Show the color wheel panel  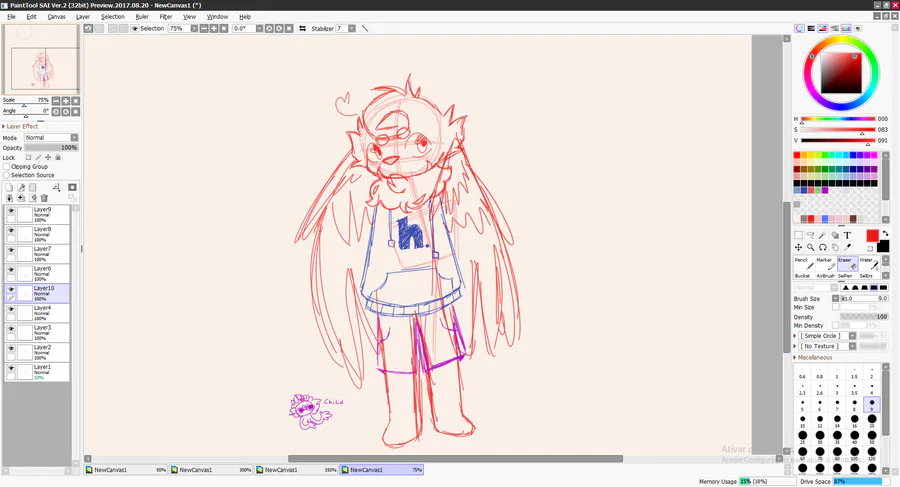pyautogui.click(x=800, y=28)
